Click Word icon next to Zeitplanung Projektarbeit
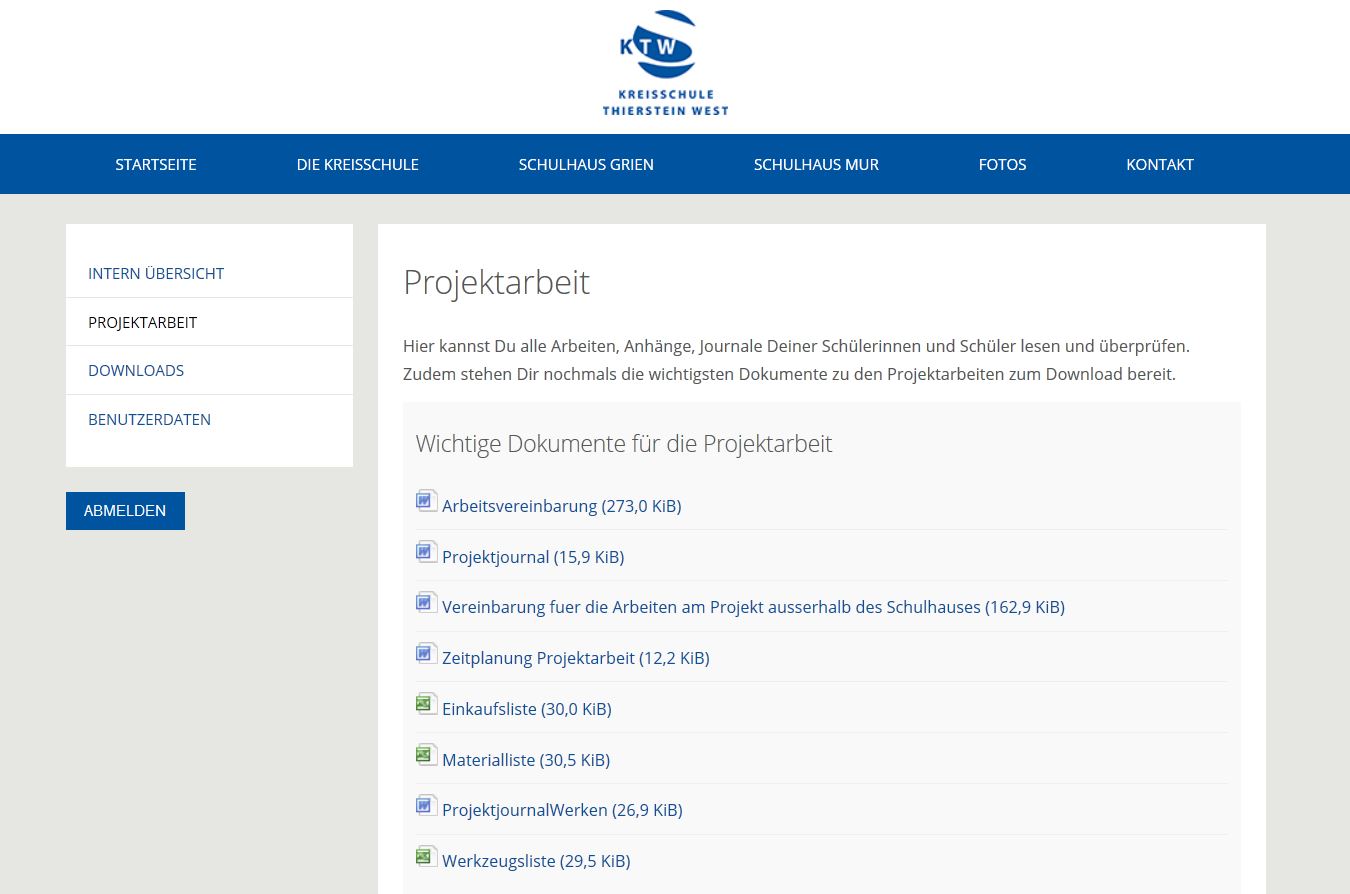The height and width of the screenshot is (894, 1350). click(427, 654)
